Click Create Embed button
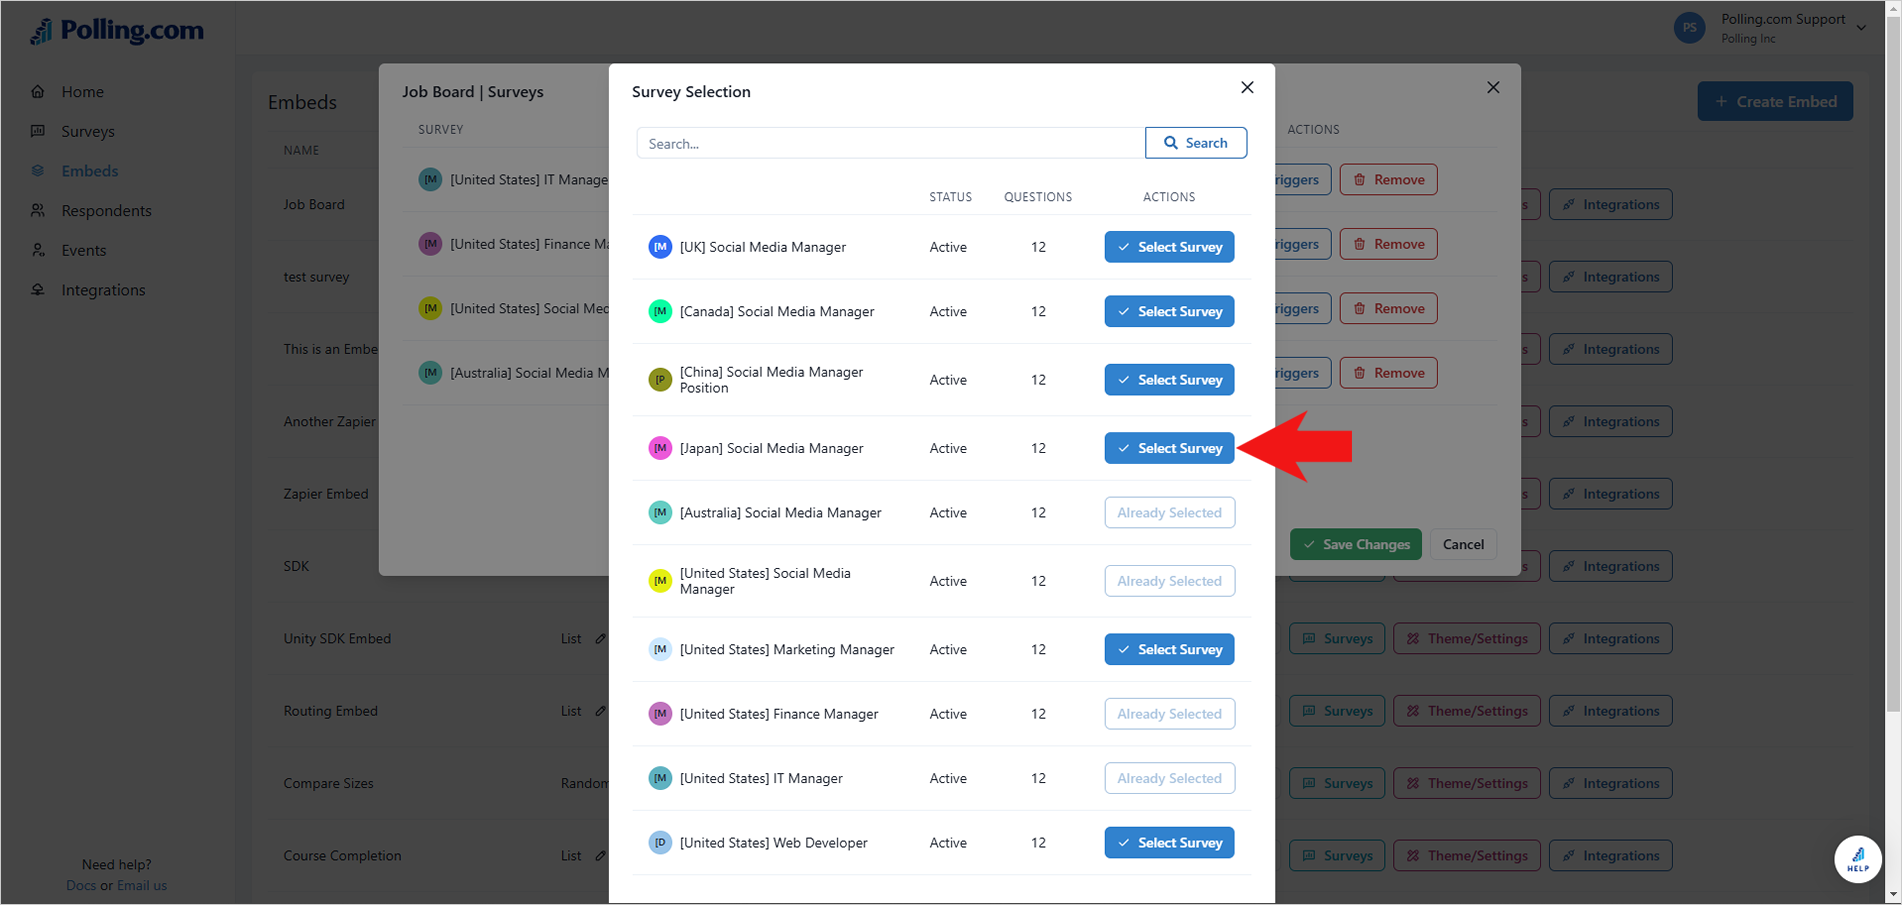1902x905 pixels. [1775, 101]
